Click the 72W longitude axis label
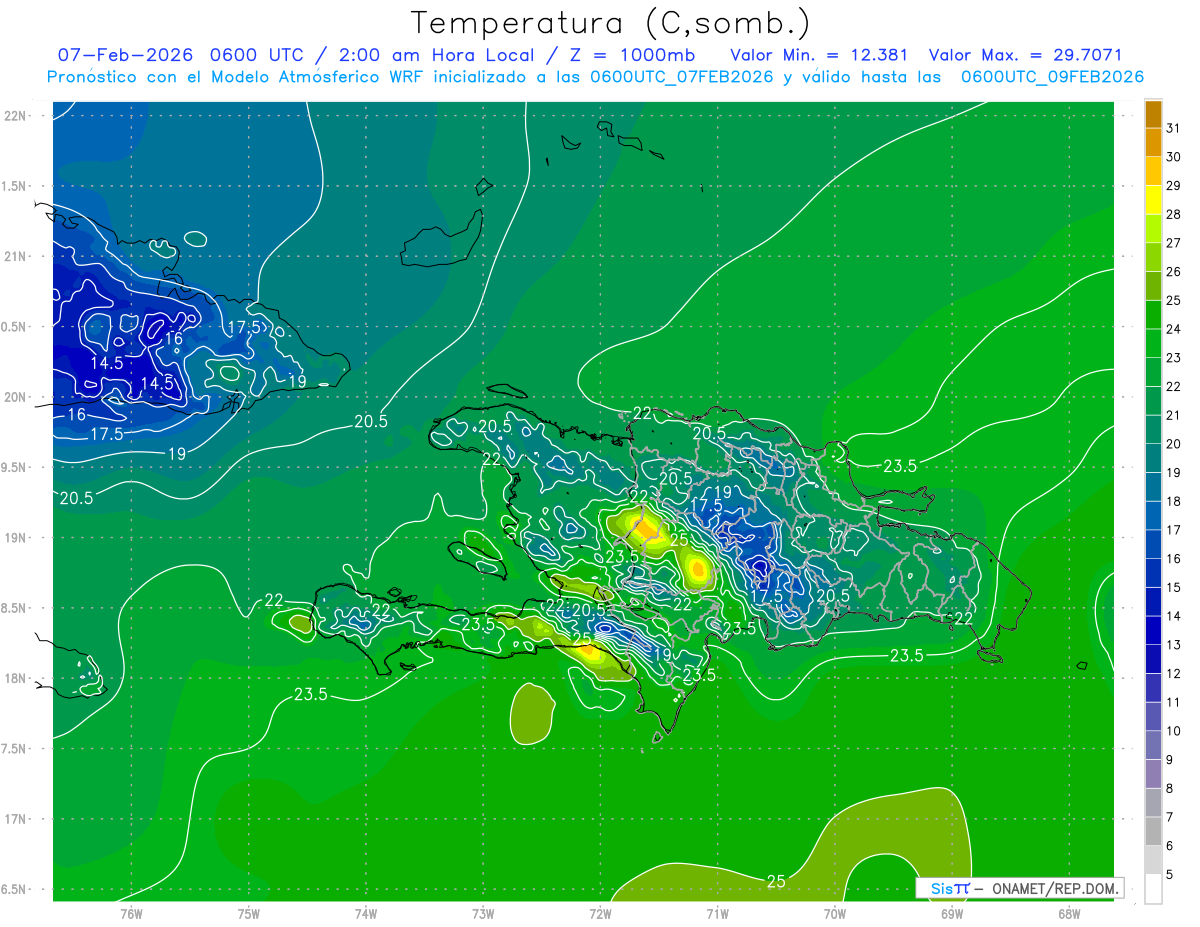 (x=600, y=913)
